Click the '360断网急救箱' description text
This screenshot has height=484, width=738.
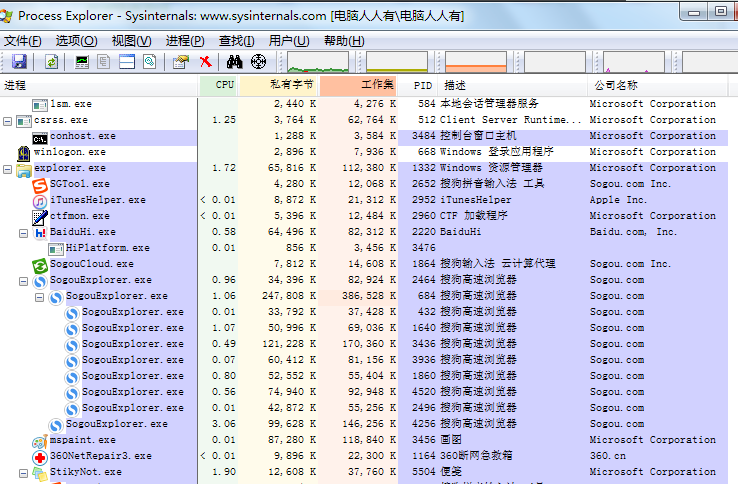[x=476, y=456]
